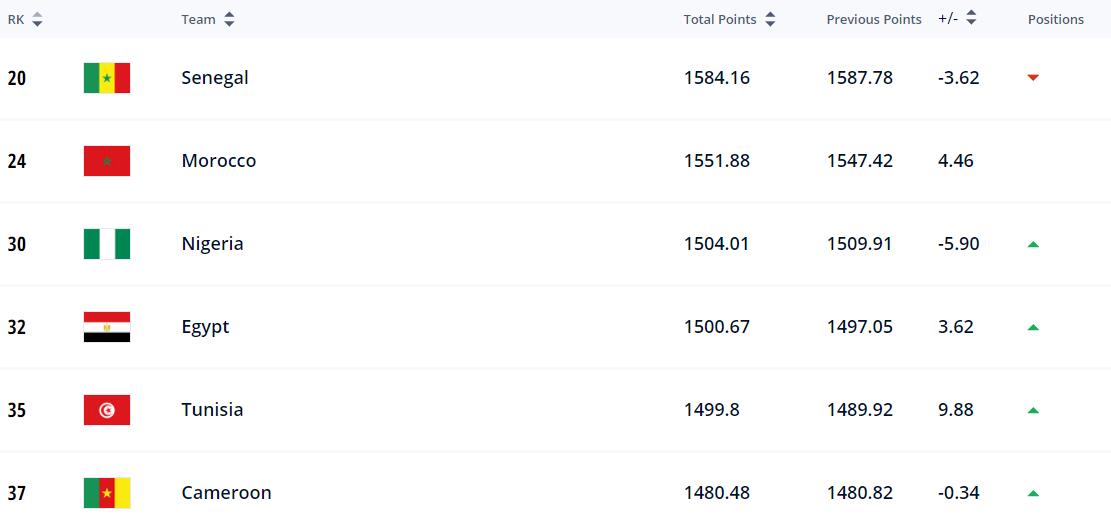Open the Cameroon team page
The width and height of the screenshot is (1111, 525).
tap(226, 493)
